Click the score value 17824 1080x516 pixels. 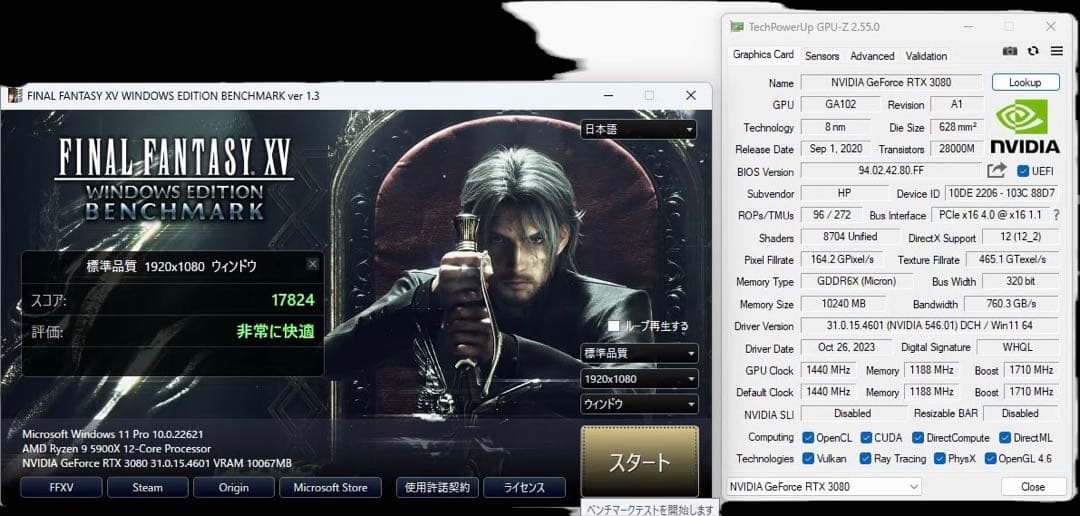(x=293, y=300)
